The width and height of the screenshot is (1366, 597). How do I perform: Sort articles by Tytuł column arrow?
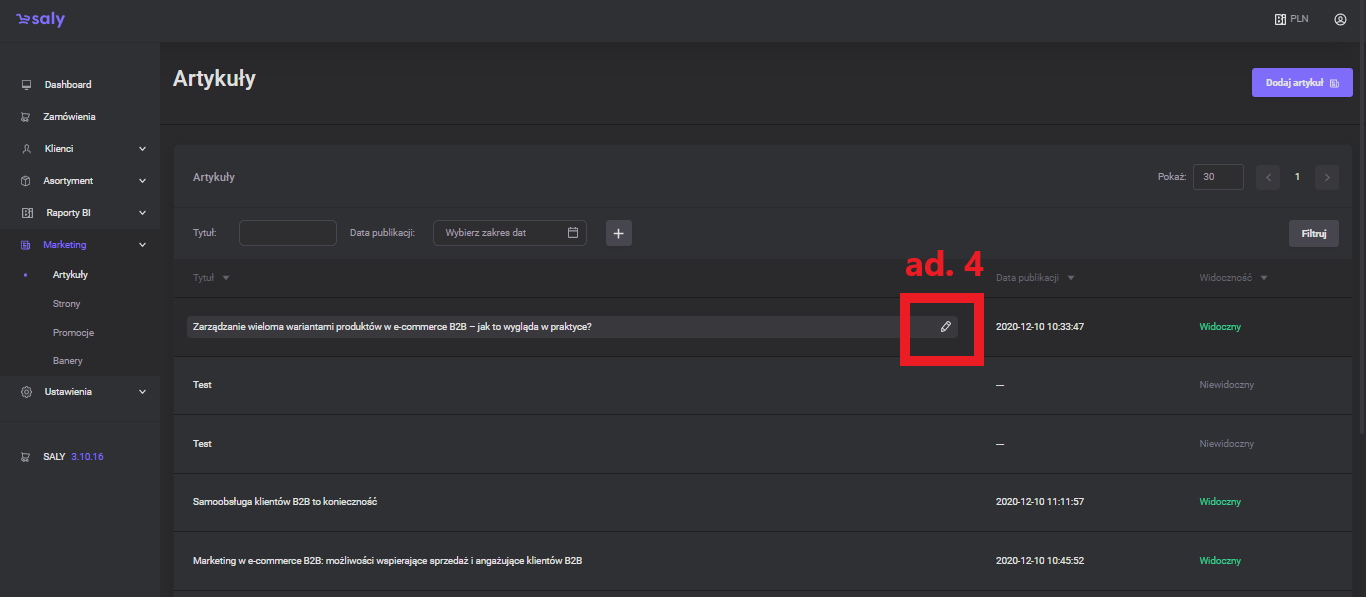226,278
